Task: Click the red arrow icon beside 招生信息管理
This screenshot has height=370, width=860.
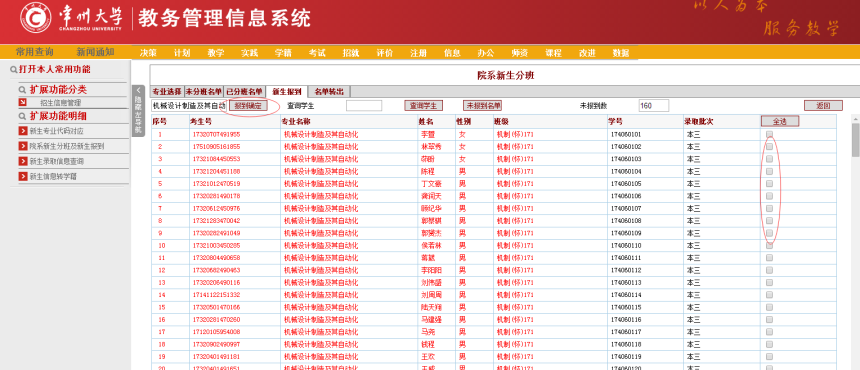Action: 22,103
